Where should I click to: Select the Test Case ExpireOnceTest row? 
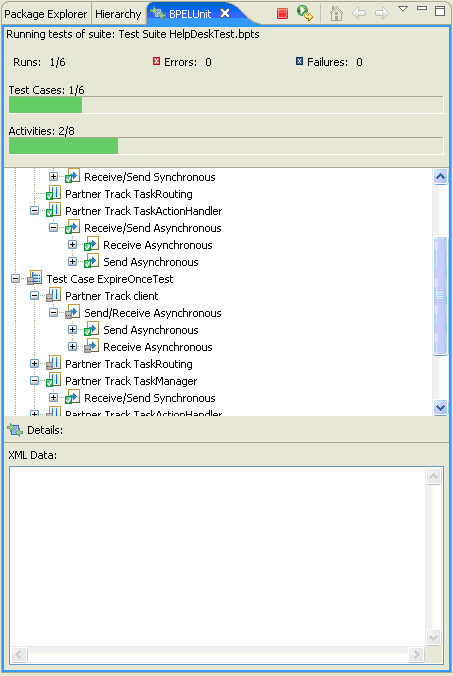click(110, 279)
